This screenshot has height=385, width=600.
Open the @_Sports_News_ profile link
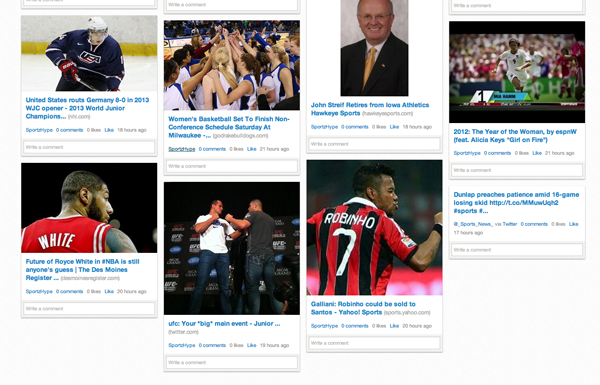[473, 224]
